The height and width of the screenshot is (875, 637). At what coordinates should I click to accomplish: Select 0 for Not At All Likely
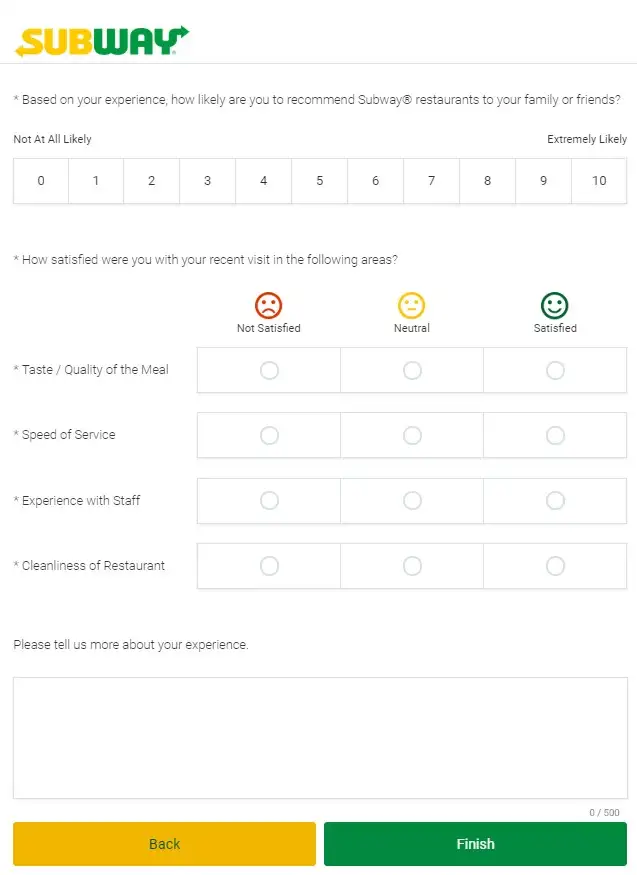point(40,181)
